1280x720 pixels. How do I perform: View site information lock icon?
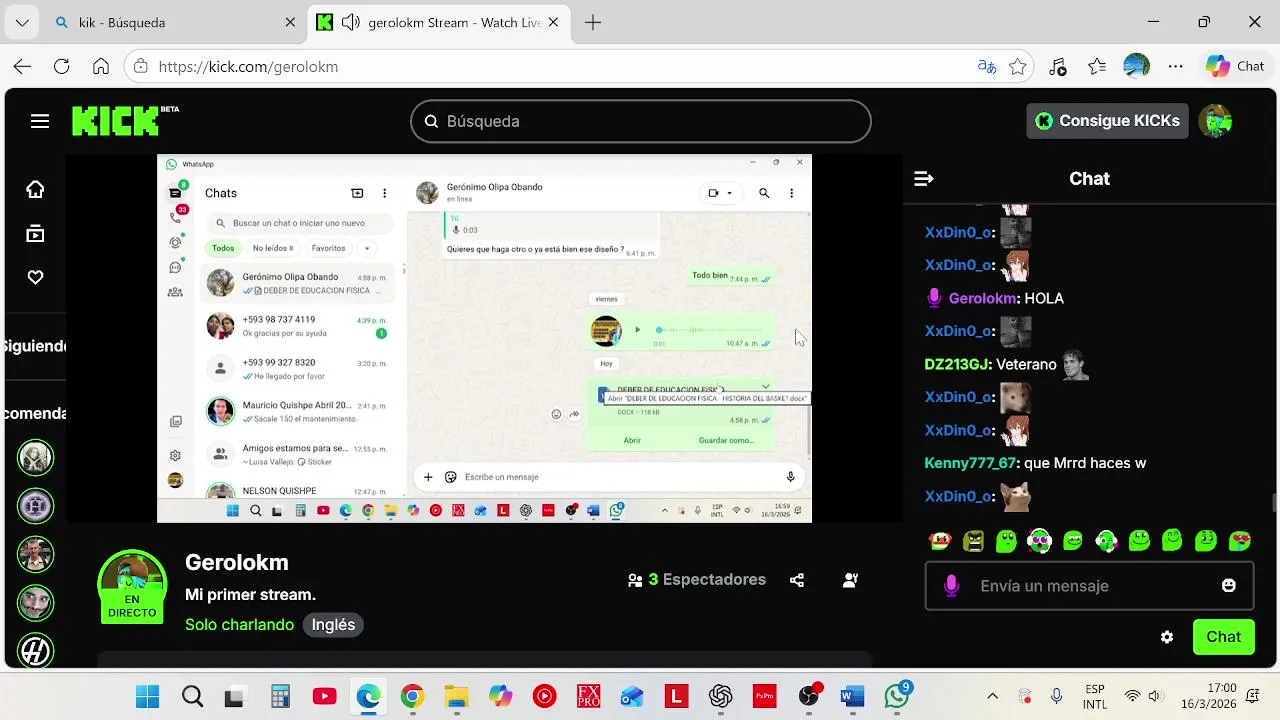[x=141, y=67]
